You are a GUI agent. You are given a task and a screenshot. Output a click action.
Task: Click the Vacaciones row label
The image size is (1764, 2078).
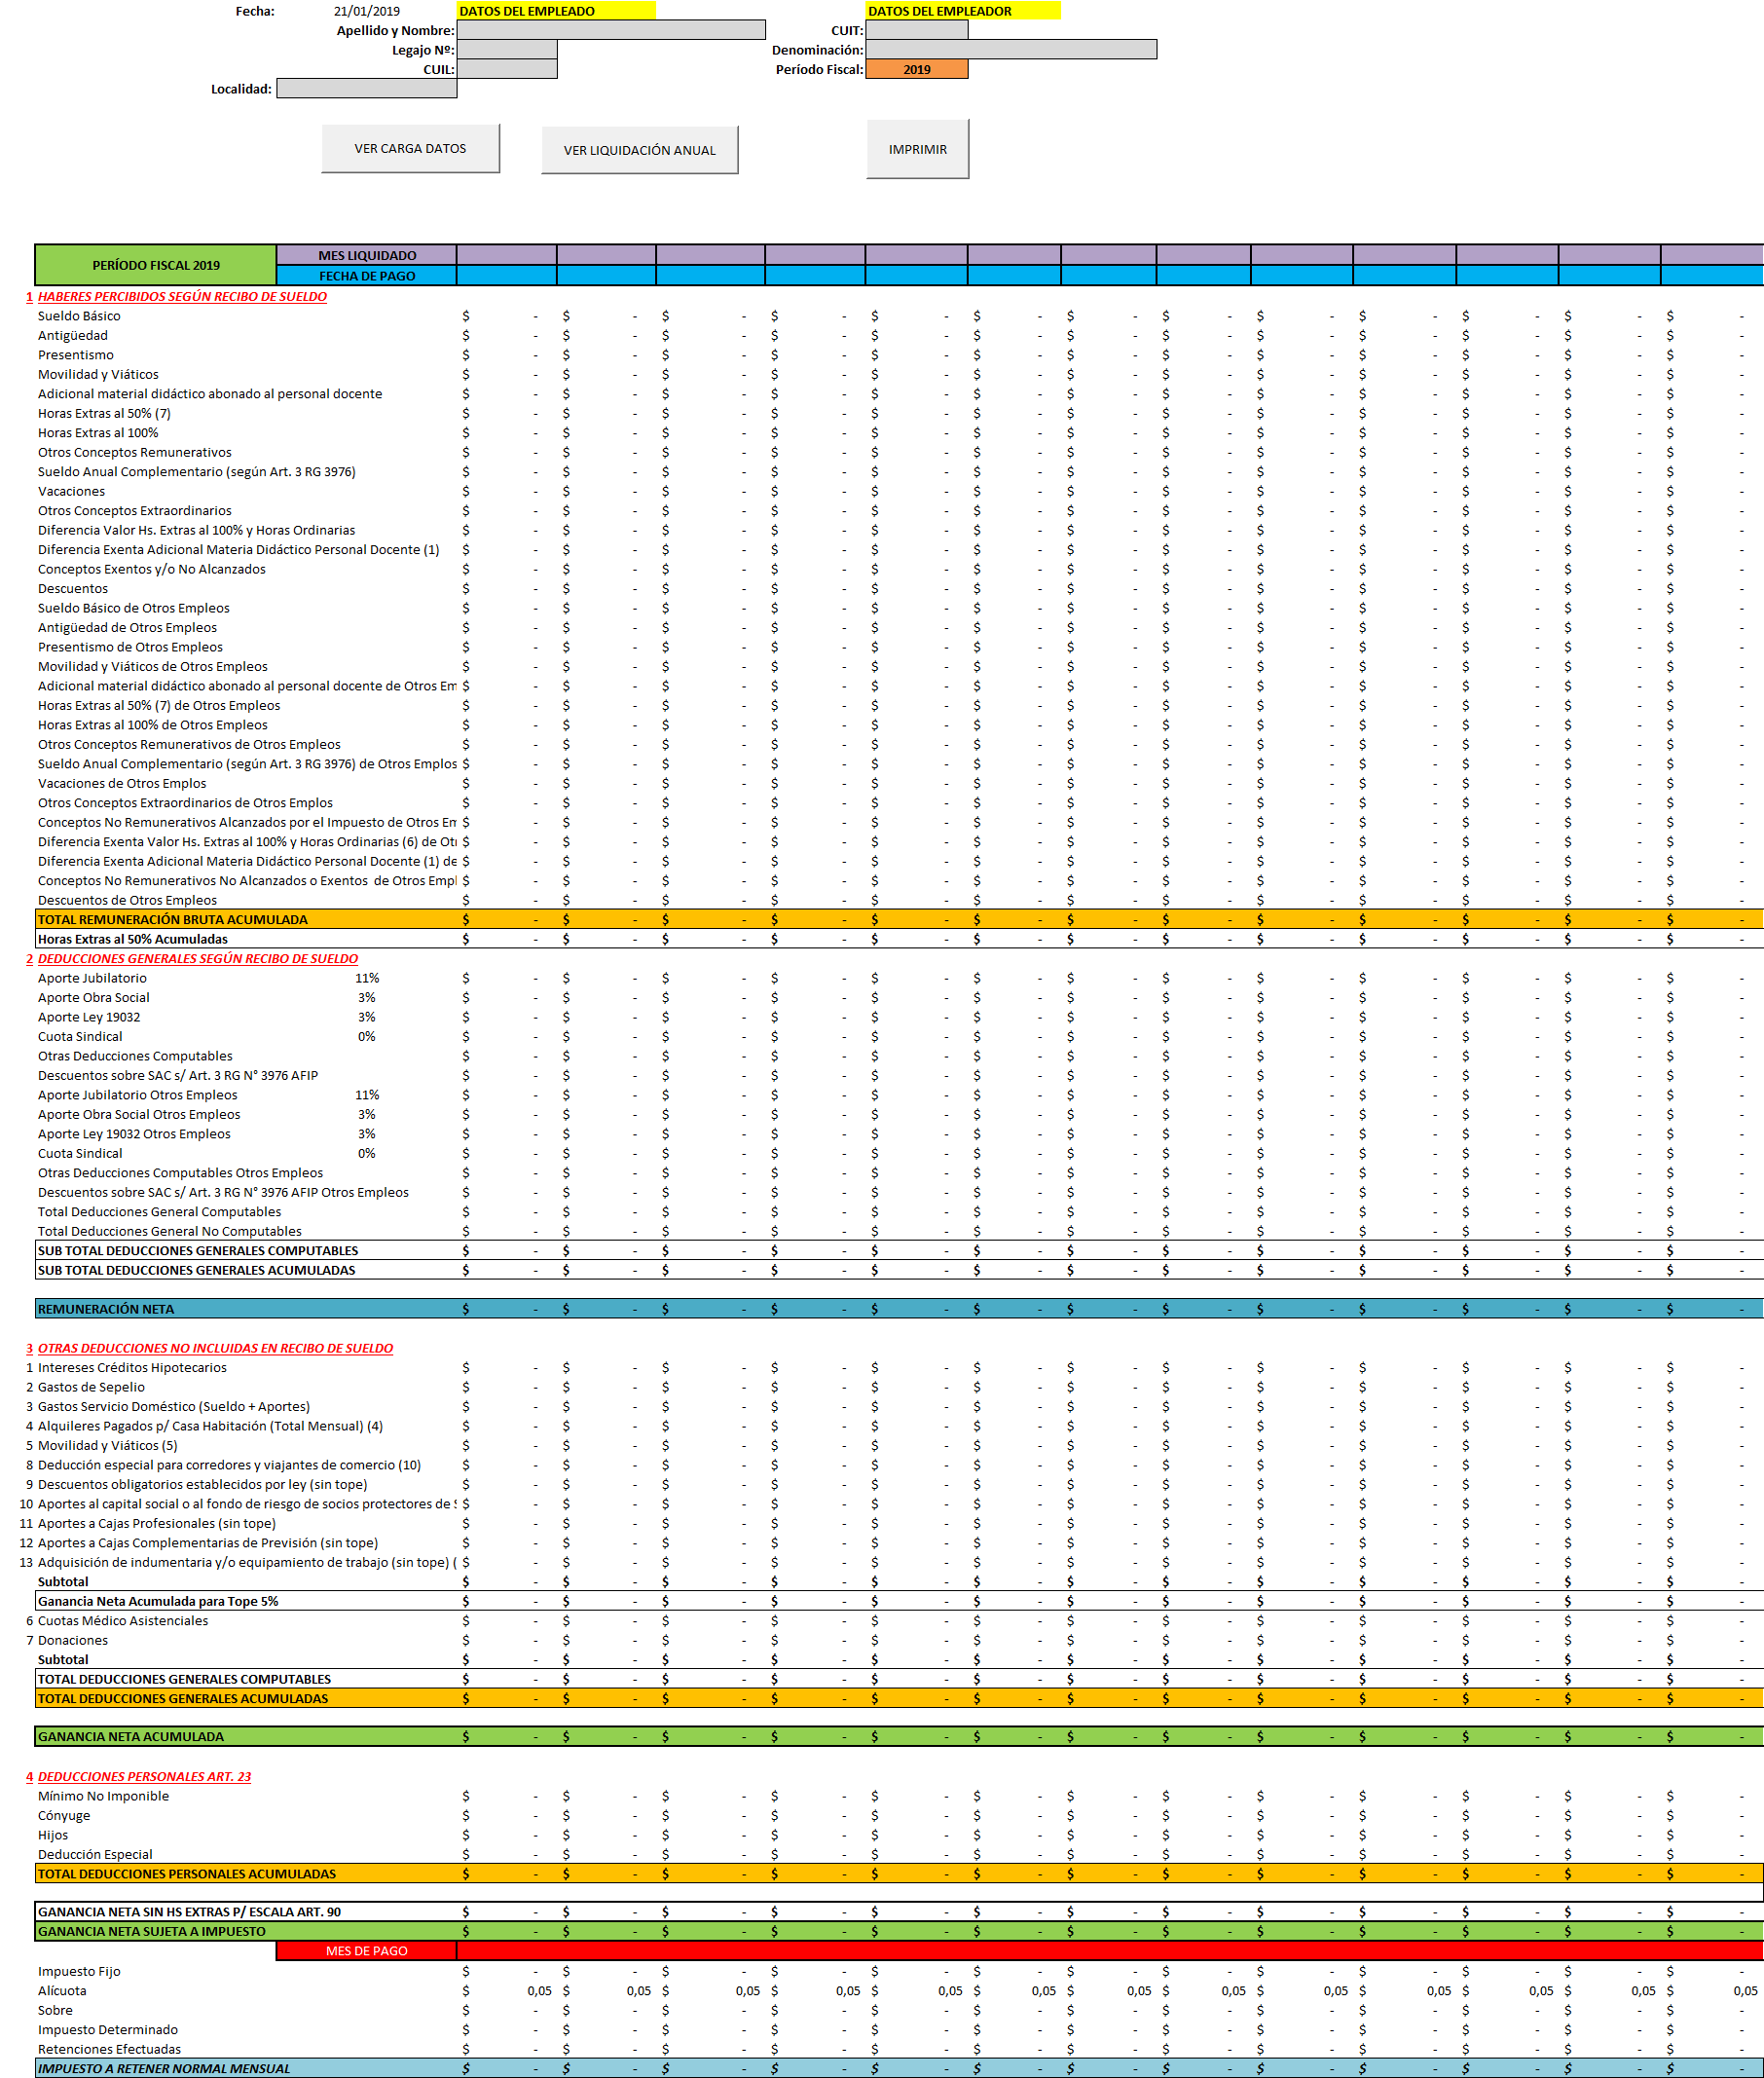tap(71, 491)
